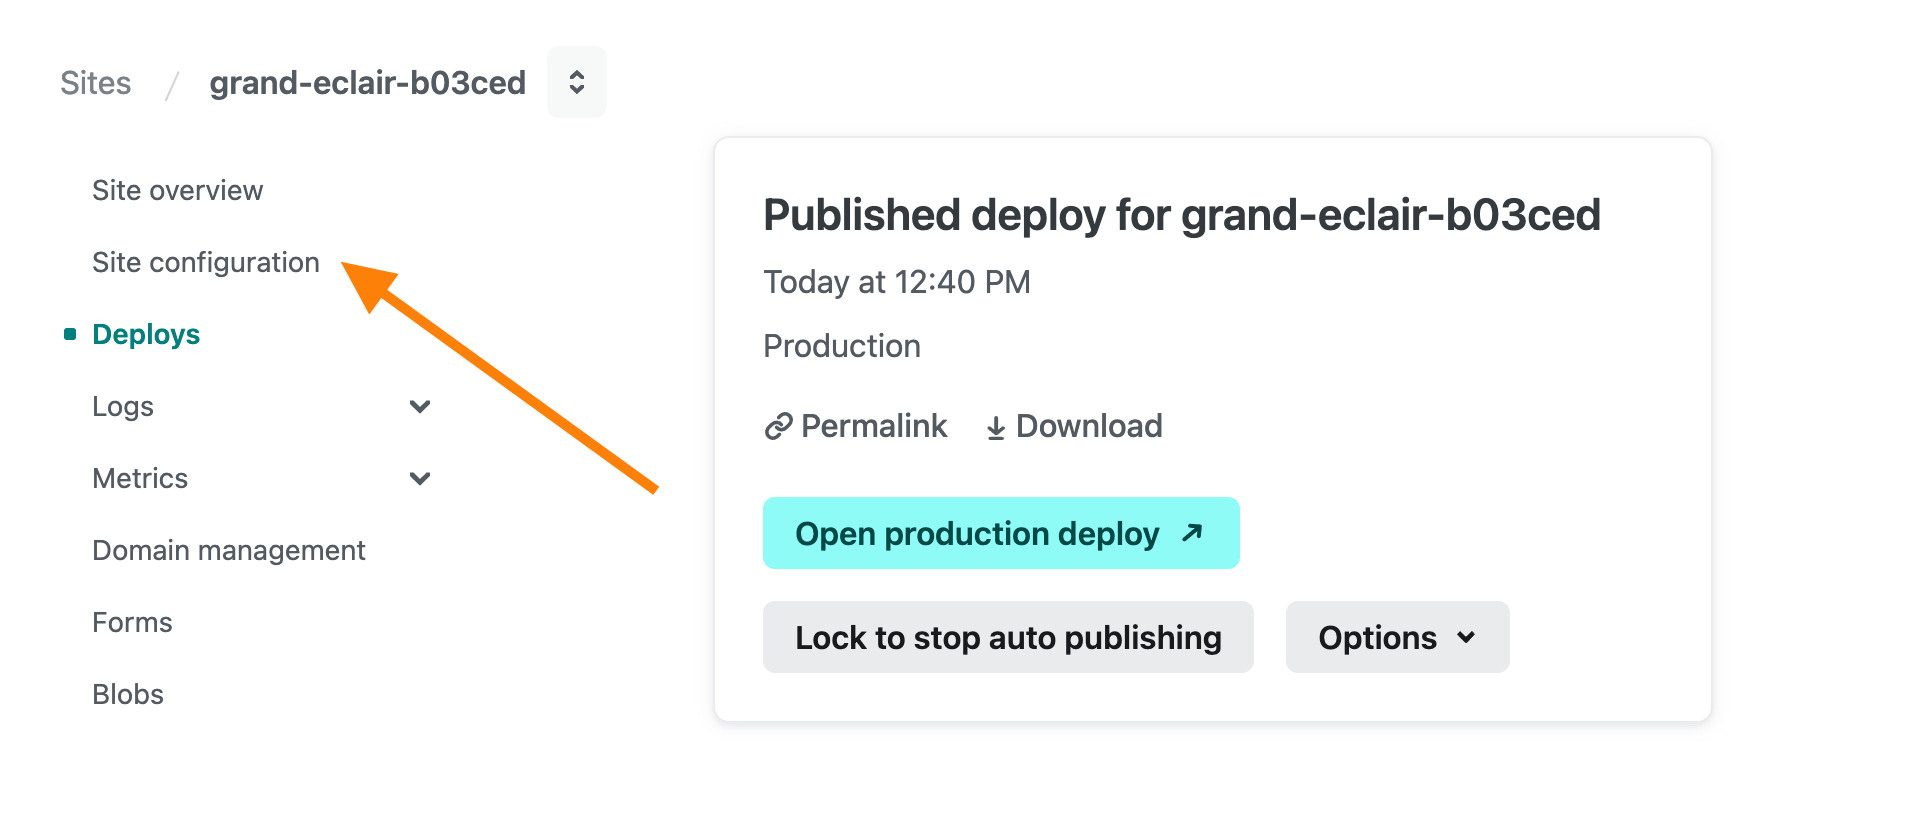Select Metrics in the sidebar
This screenshot has width=1932, height=820.
(x=140, y=479)
